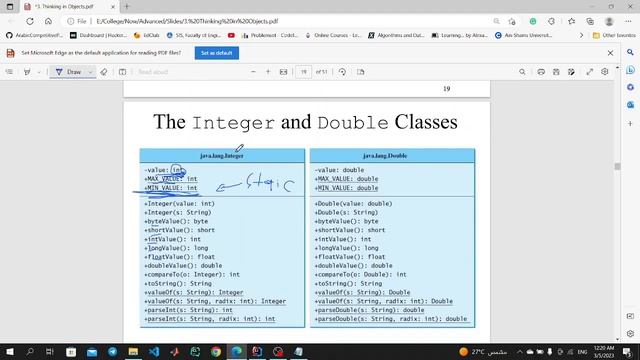This screenshot has width=640, height=360.
Task: Click the ENG language indicator
Action: point(582,351)
